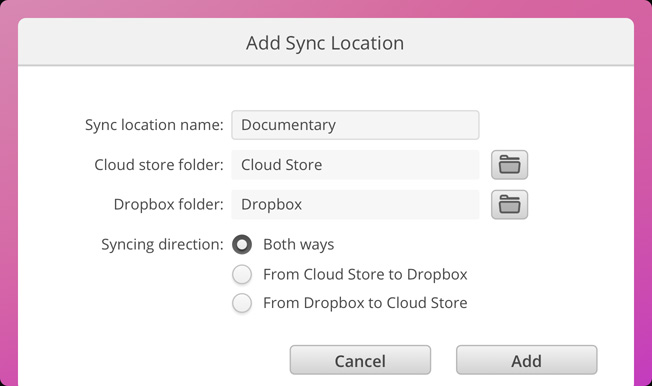652x386 pixels.
Task: Click the Syncing direction label
Action: coord(163,245)
